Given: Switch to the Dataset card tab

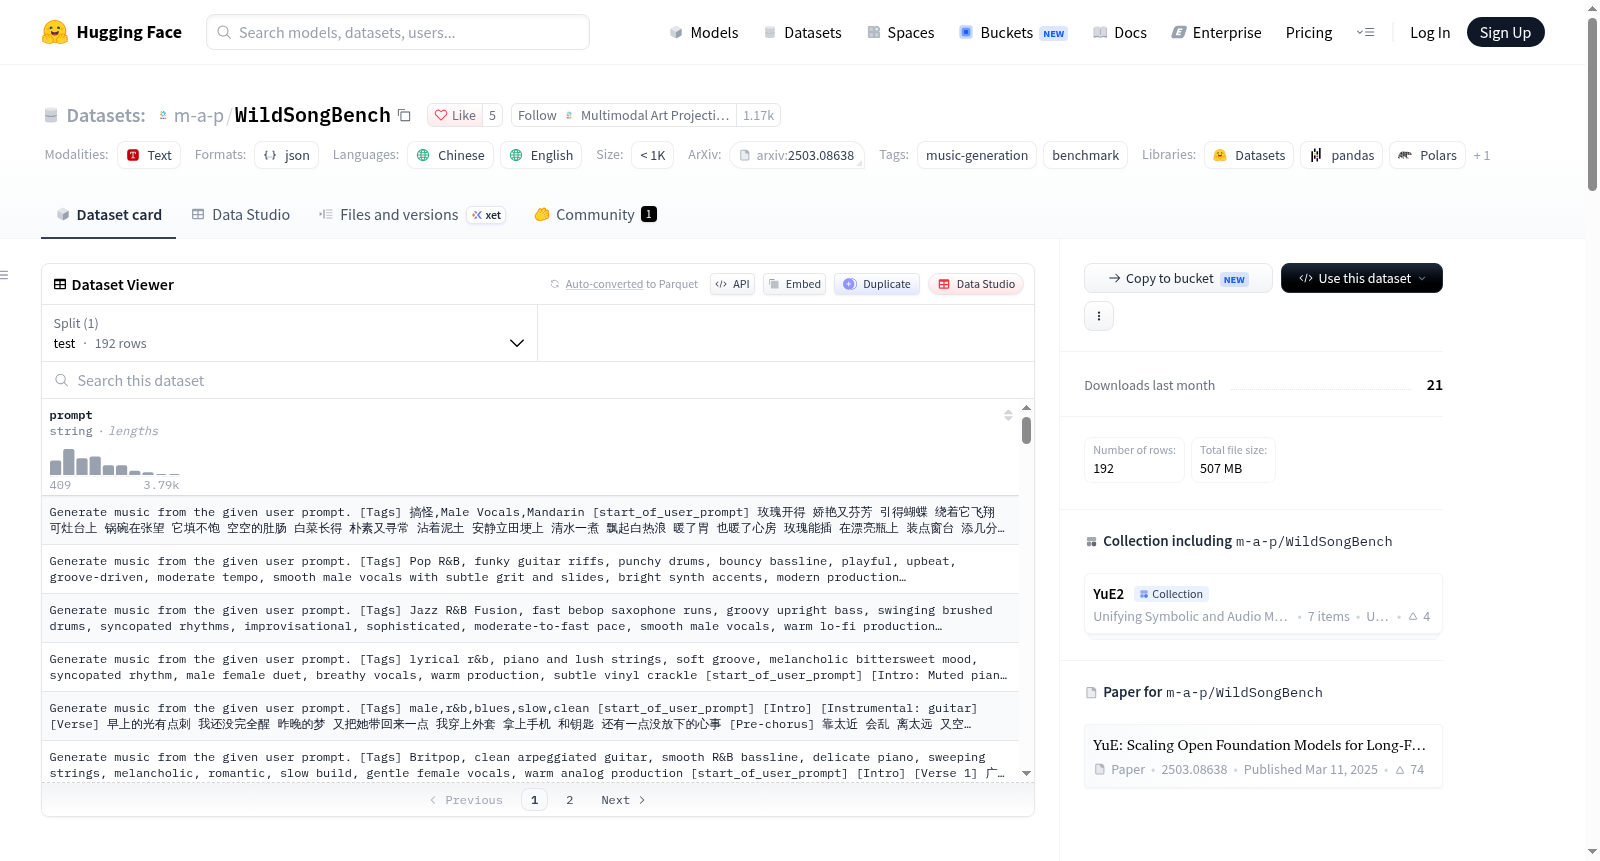Looking at the screenshot, I should [109, 214].
